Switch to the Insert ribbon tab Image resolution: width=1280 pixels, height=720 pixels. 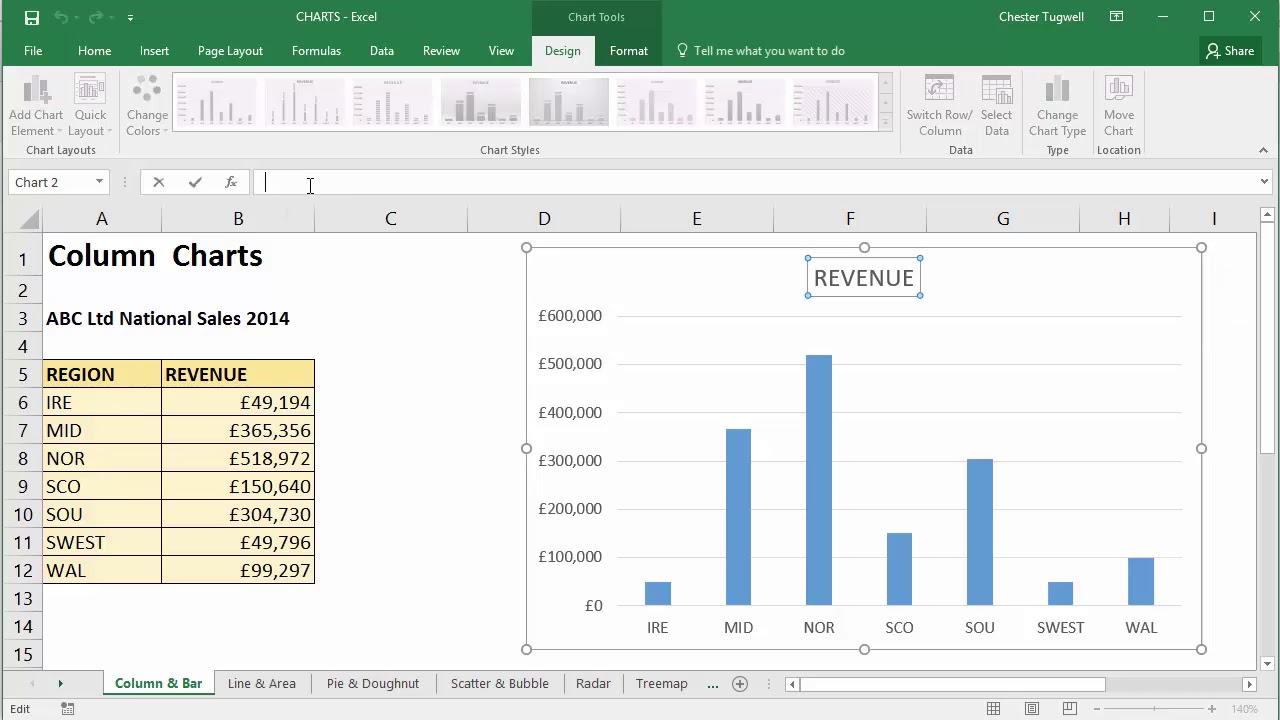coord(154,51)
